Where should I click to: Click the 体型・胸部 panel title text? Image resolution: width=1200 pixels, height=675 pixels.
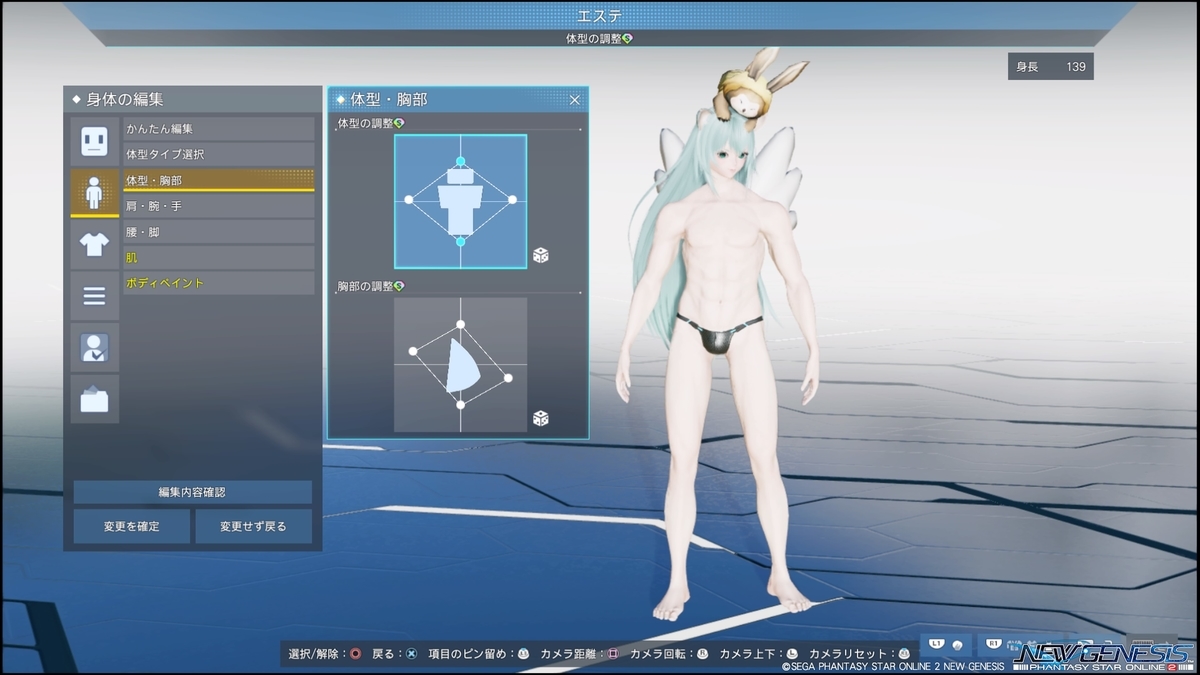pyautogui.click(x=388, y=100)
